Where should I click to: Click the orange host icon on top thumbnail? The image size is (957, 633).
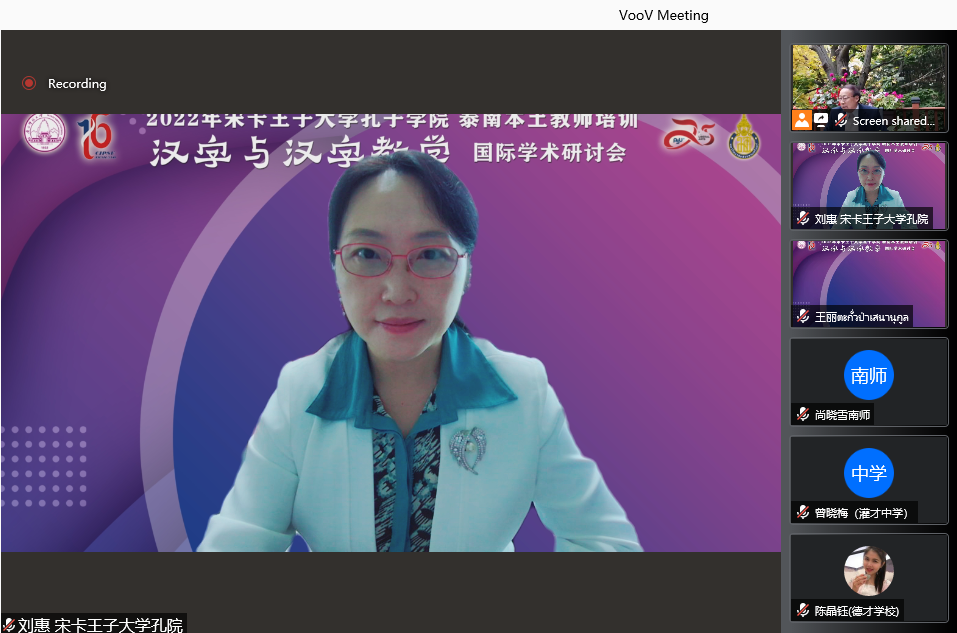[802, 120]
